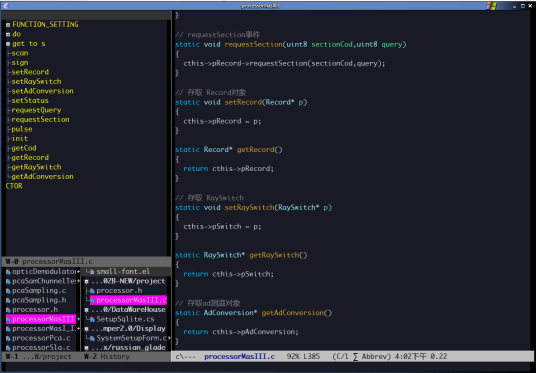Click file icon beside processorMasI_I entry

[x=8, y=329]
